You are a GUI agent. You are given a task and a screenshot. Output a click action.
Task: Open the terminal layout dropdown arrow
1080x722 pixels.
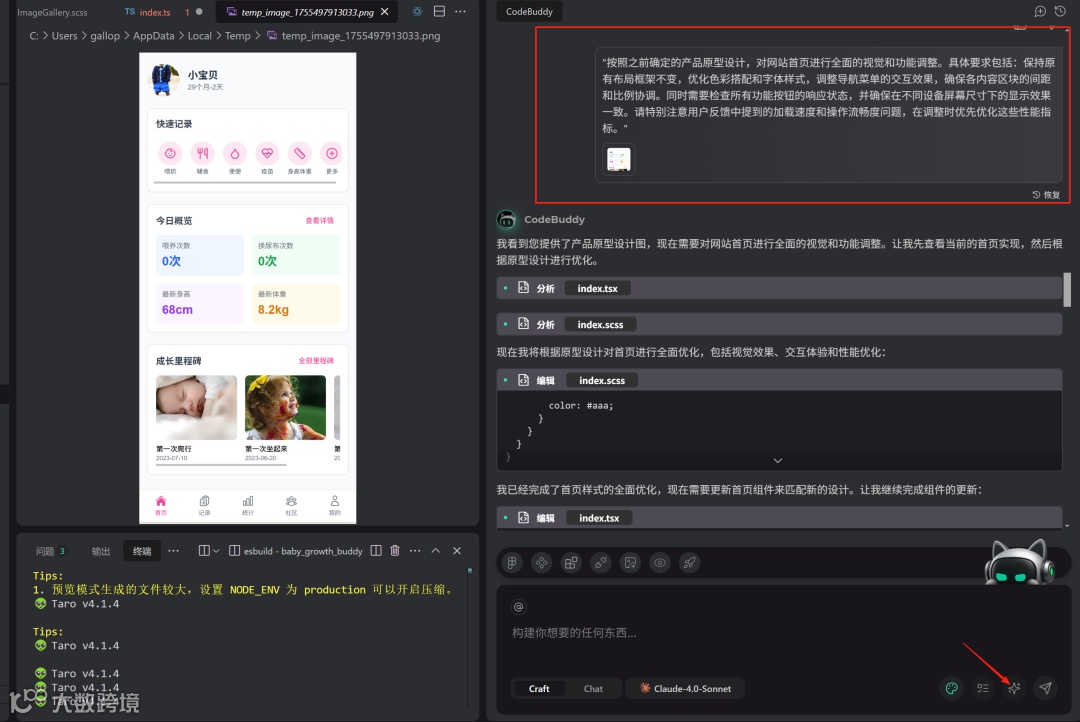tap(216, 551)
